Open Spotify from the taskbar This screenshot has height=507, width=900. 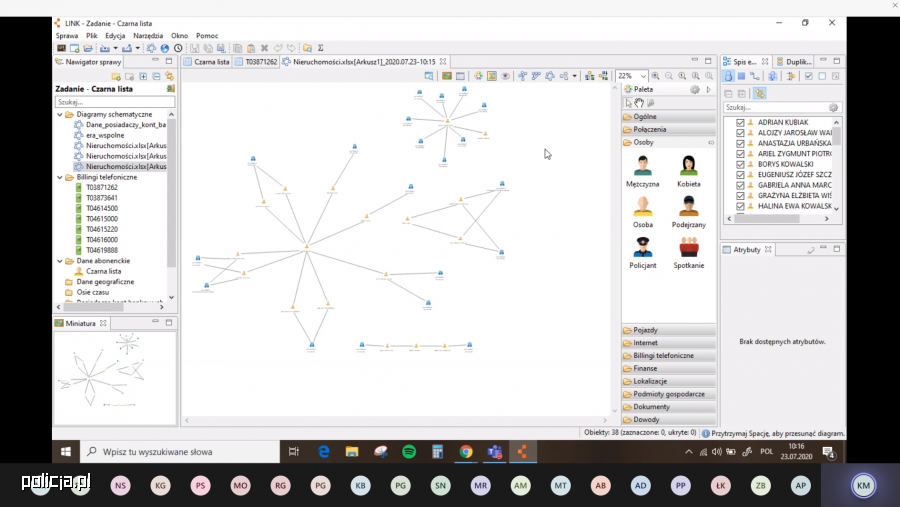click(409, 452)
